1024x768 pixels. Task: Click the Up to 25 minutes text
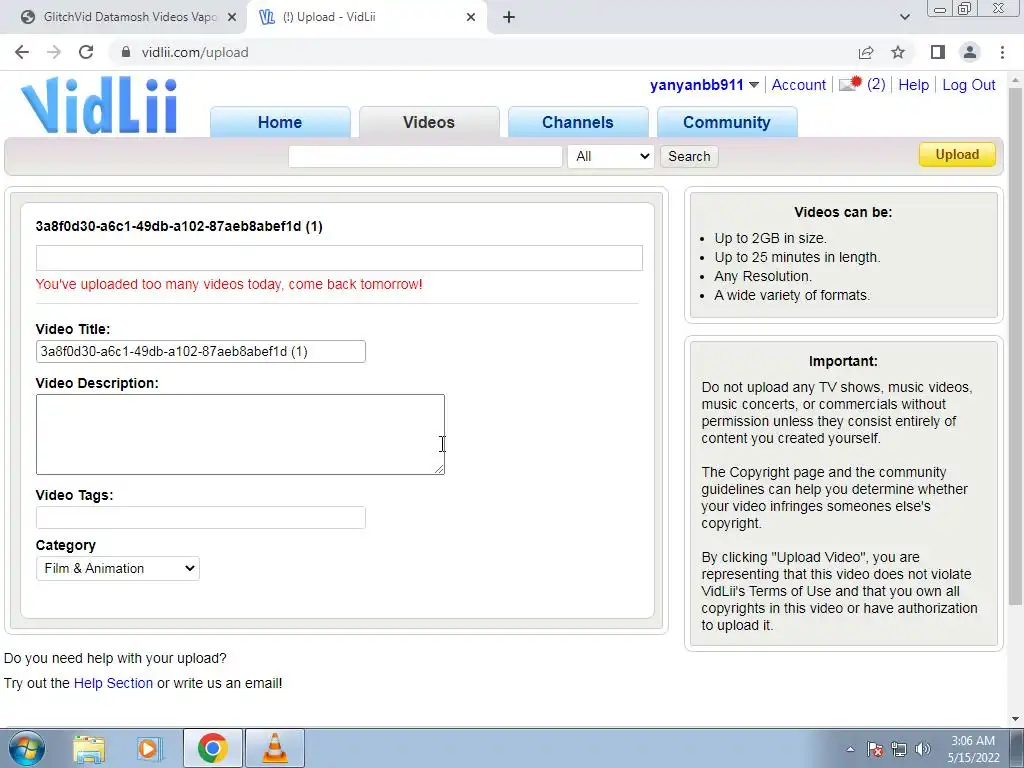(x=797, y=257)
